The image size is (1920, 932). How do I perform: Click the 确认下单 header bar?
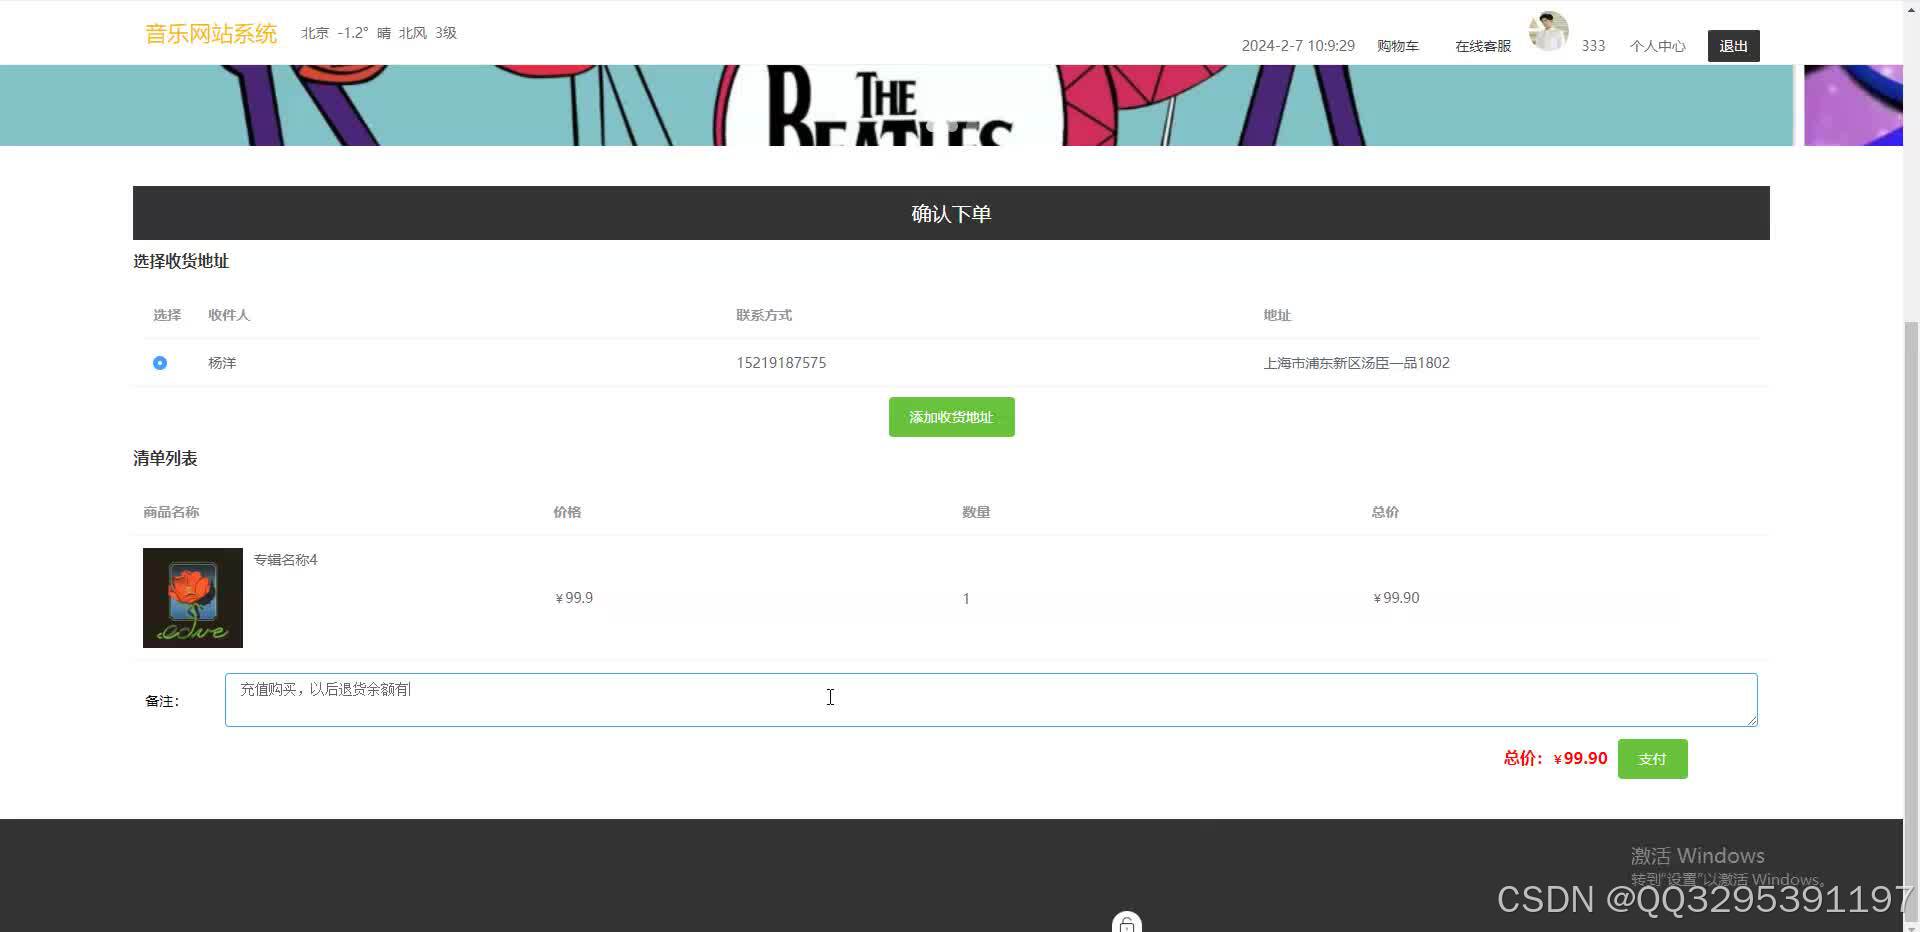[x=951, y=213]
